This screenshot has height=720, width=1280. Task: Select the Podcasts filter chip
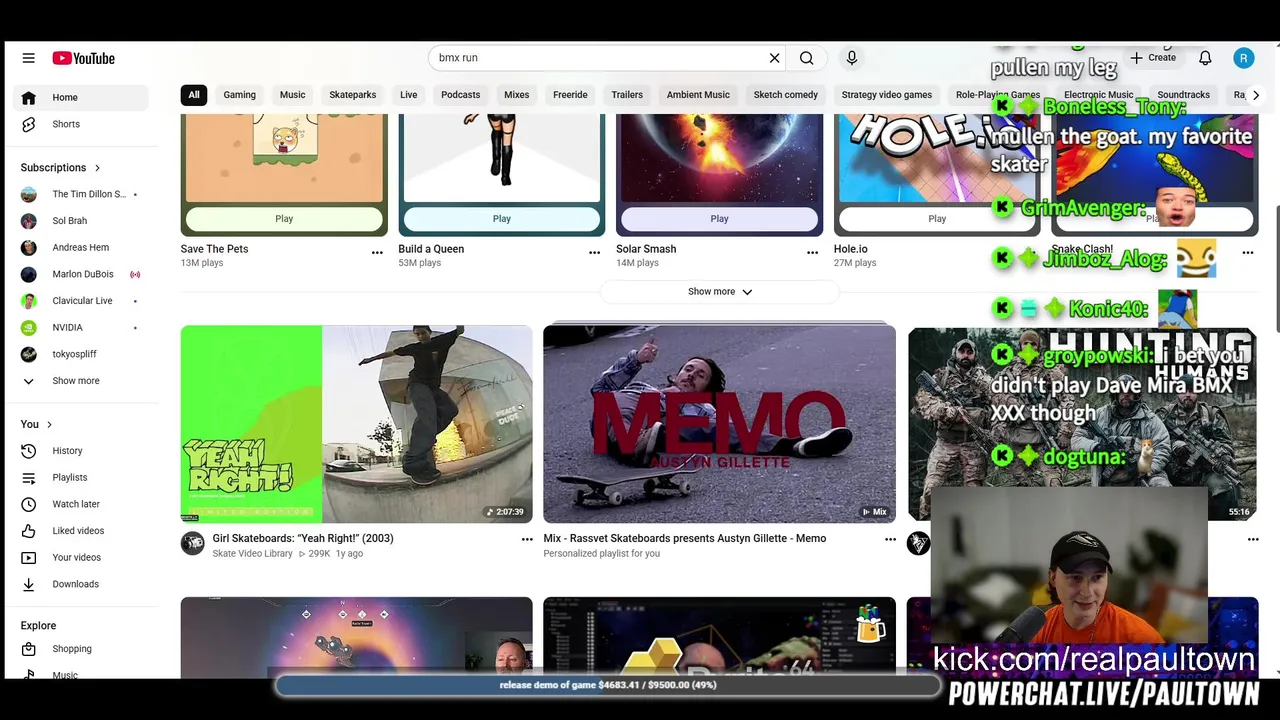click(x=461, y=95)
